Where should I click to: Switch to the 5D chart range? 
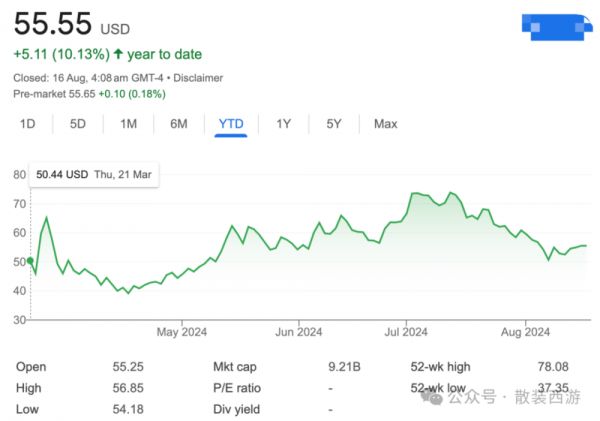pyautogui.click(x=78, y=124)
